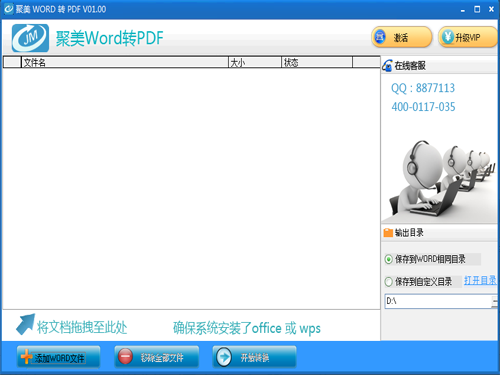Click the 大小 column header
This screenshot has height=375, width=500.
[x=255, y=62]
